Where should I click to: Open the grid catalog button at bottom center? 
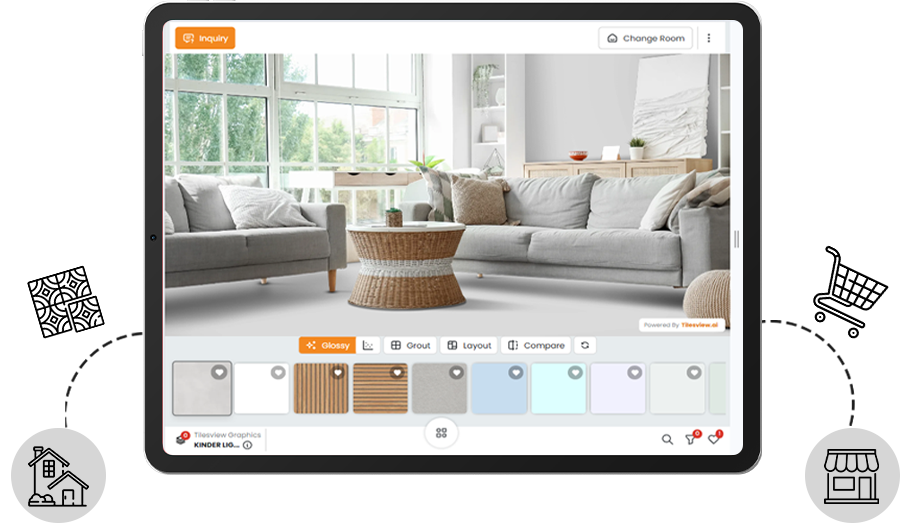coord(441,433)
